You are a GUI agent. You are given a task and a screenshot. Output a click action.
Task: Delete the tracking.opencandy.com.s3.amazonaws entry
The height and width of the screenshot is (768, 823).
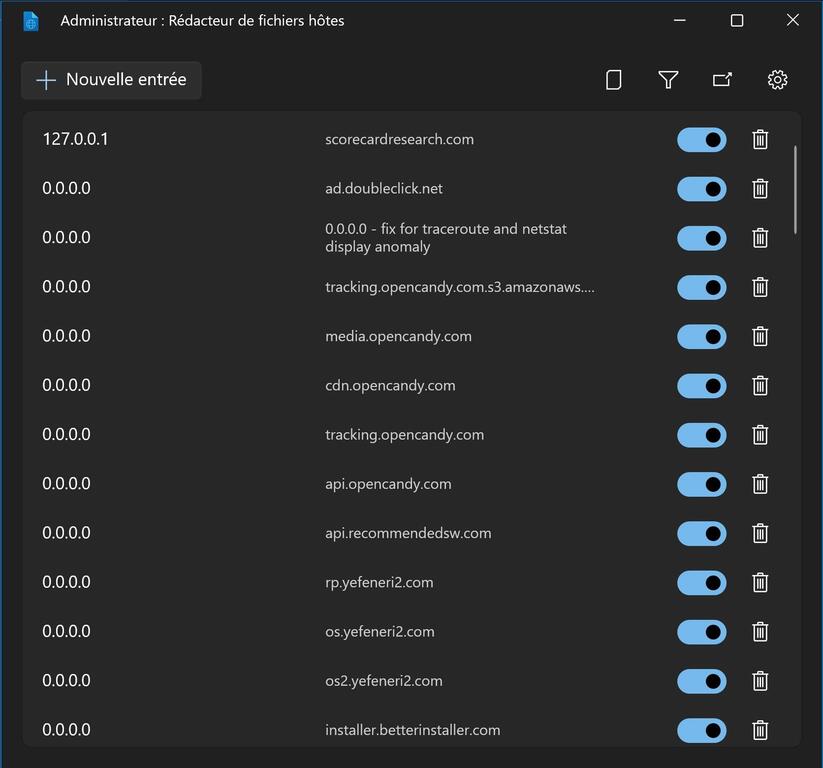(760, 287)
